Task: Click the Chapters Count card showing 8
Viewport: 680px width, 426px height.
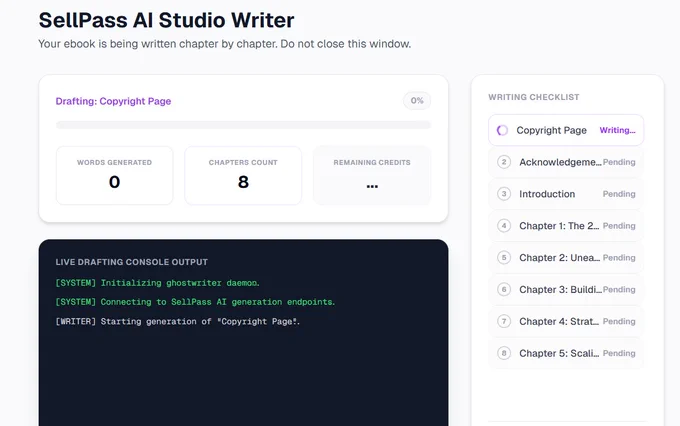Action: (243, 175)
